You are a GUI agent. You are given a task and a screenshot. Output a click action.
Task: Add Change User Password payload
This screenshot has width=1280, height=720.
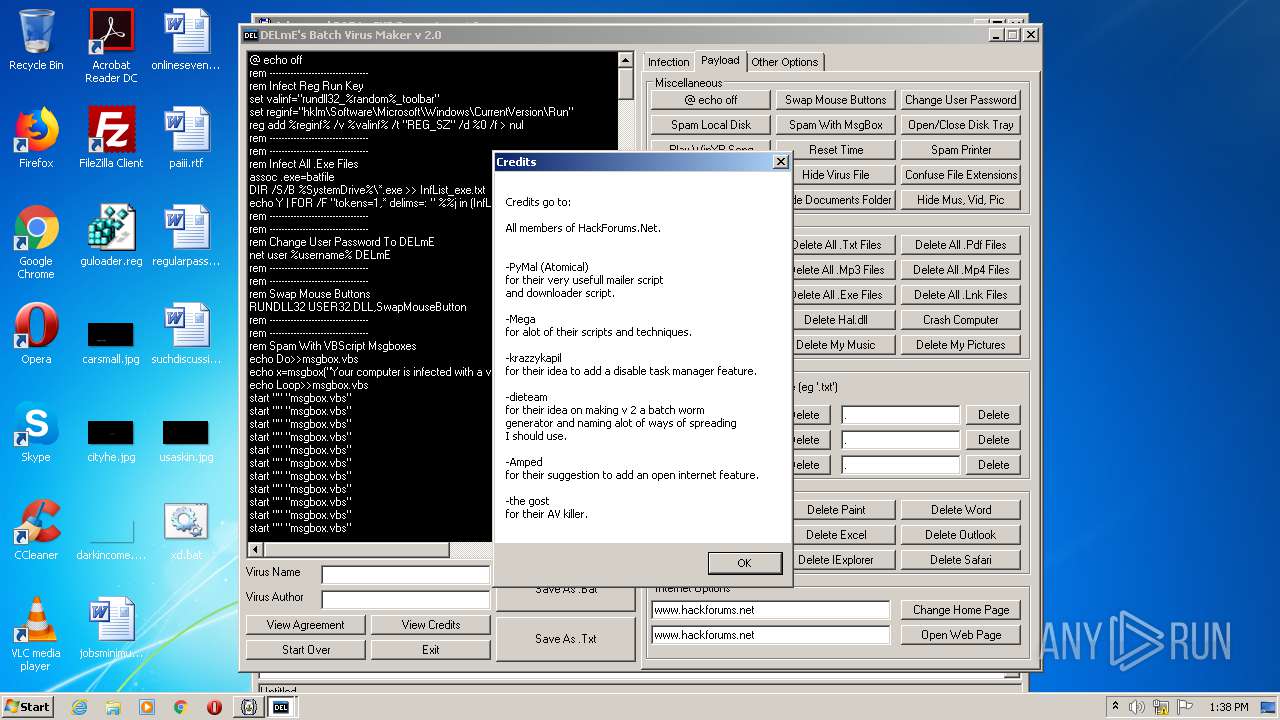click(961, 100)
